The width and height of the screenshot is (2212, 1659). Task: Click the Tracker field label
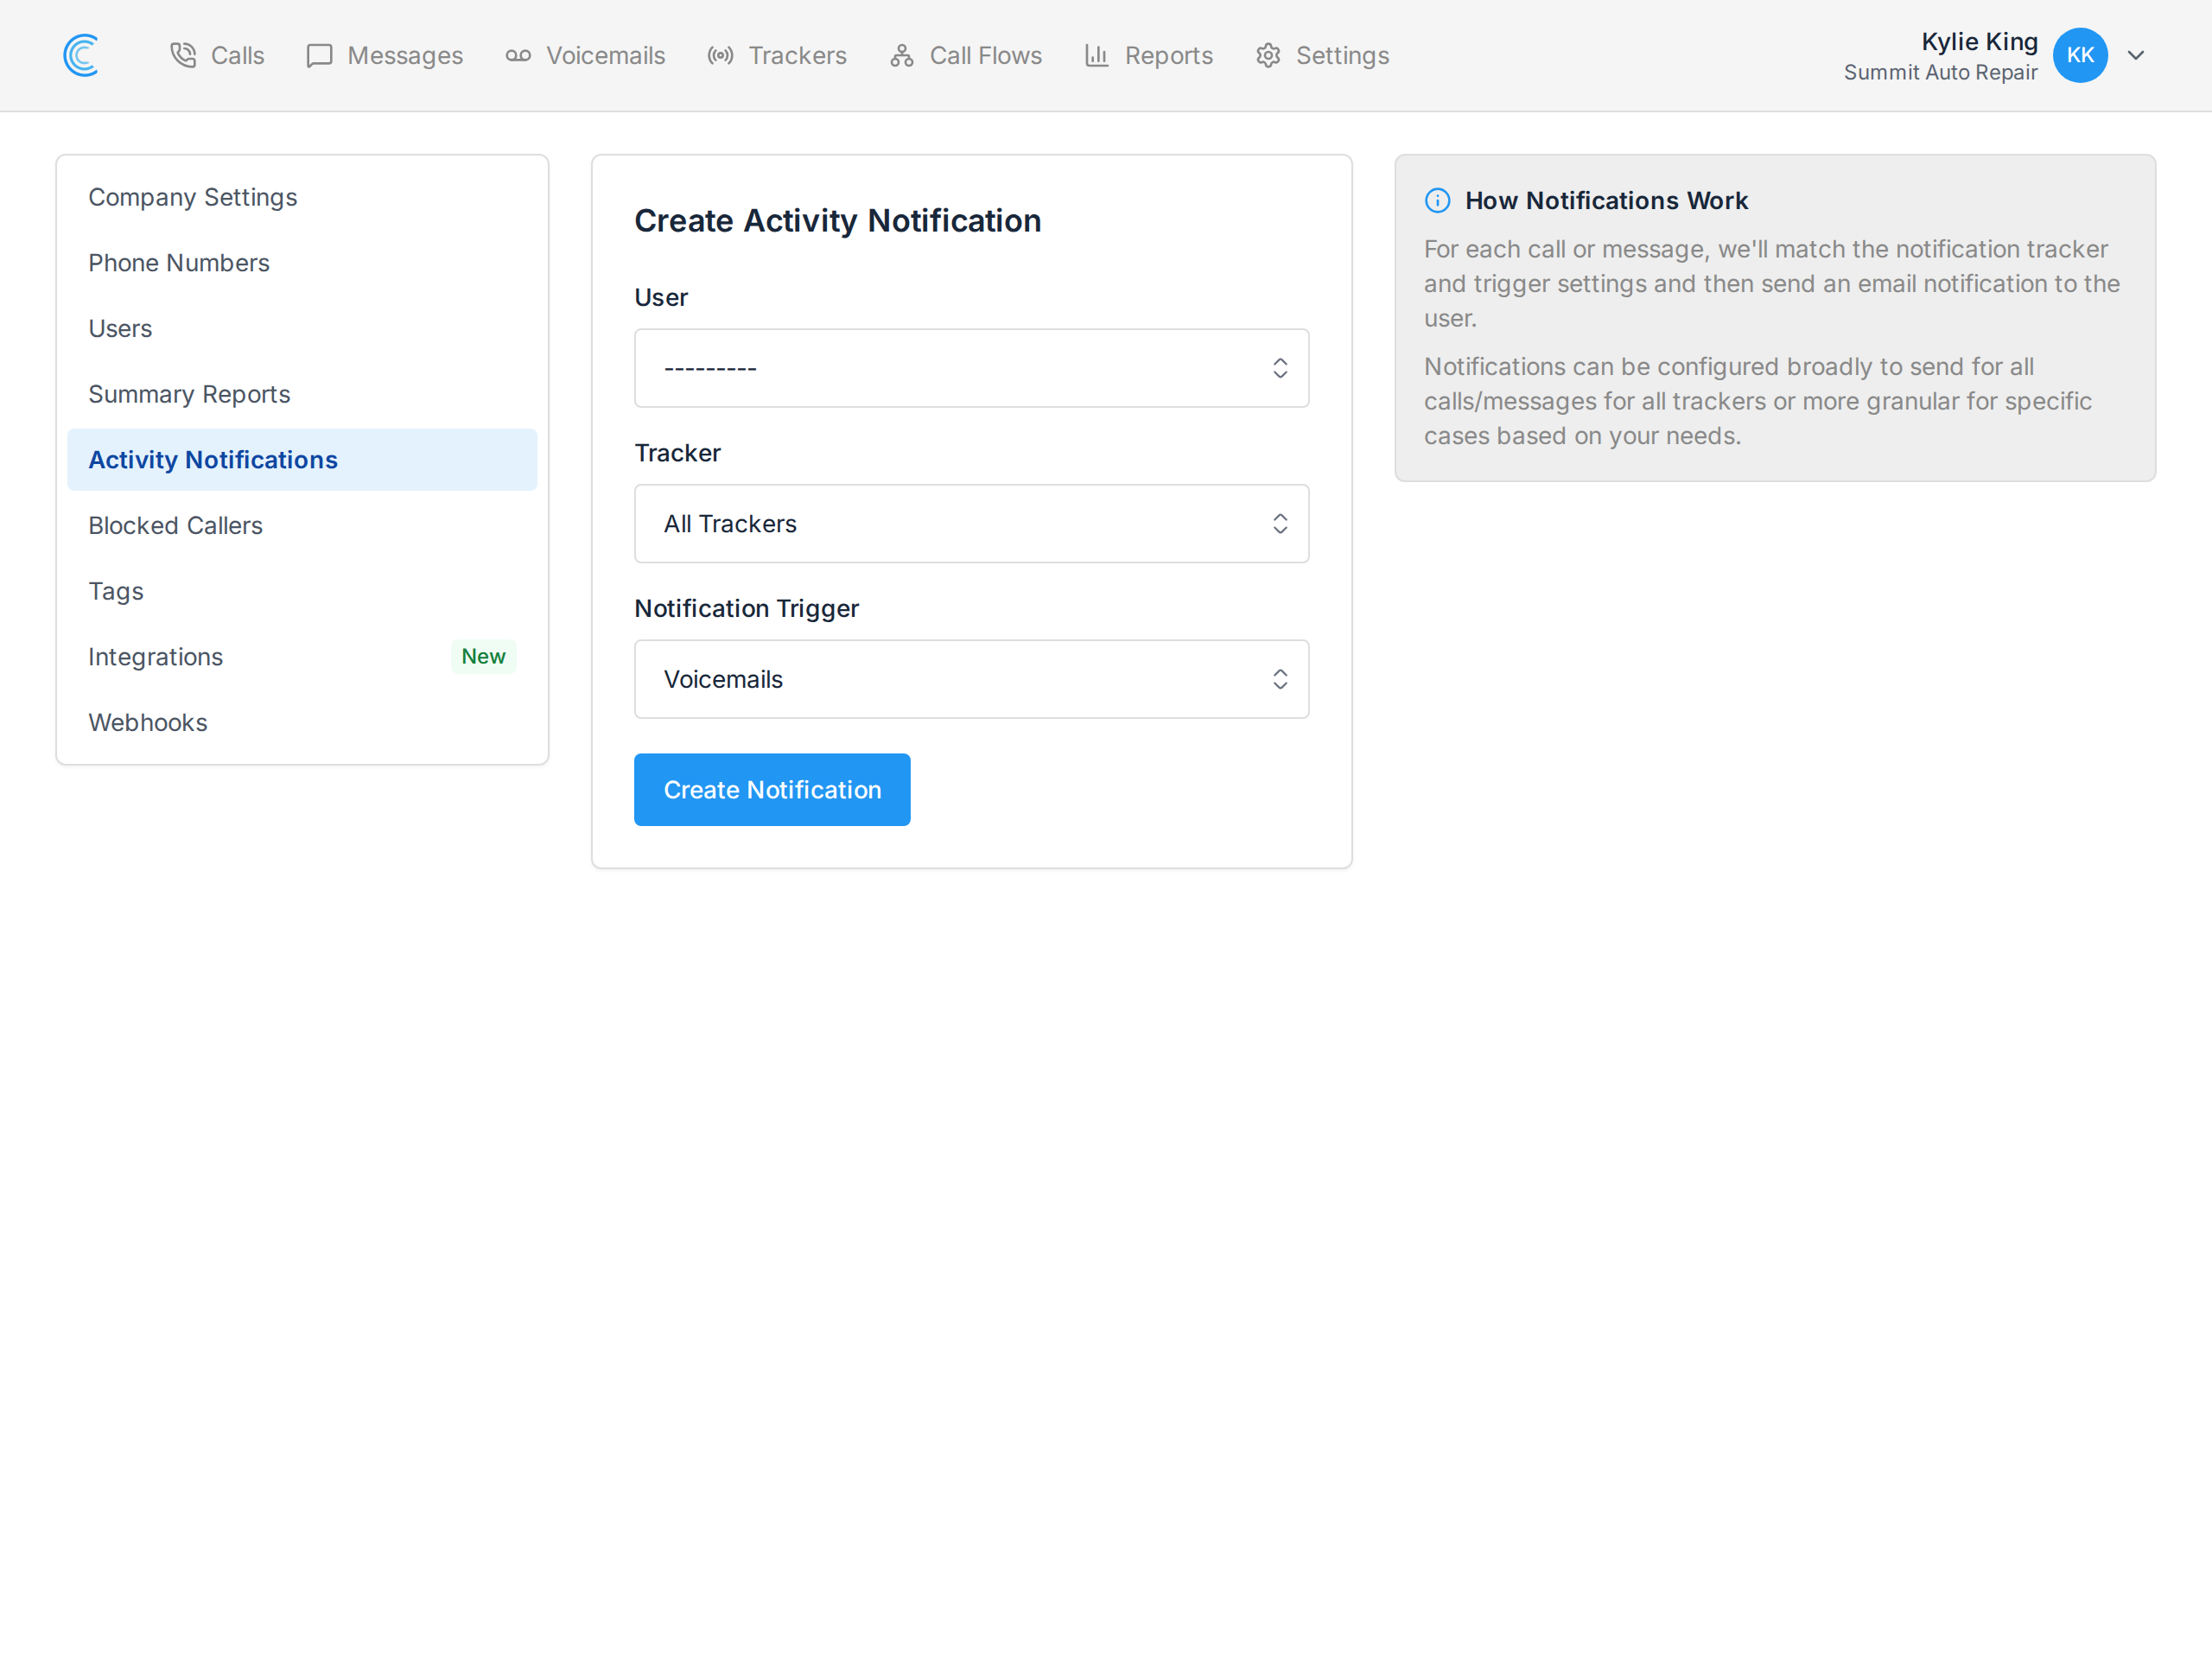[677, 453]
